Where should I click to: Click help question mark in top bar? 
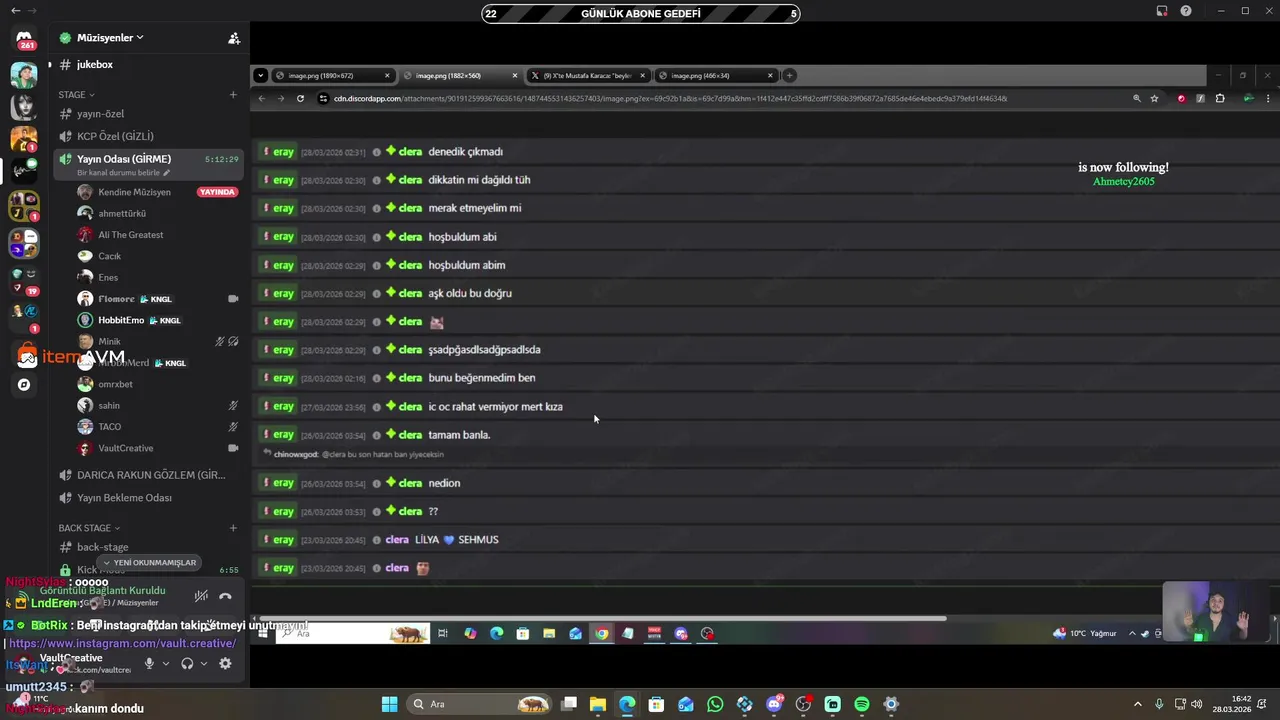[x=1186, y=11]
